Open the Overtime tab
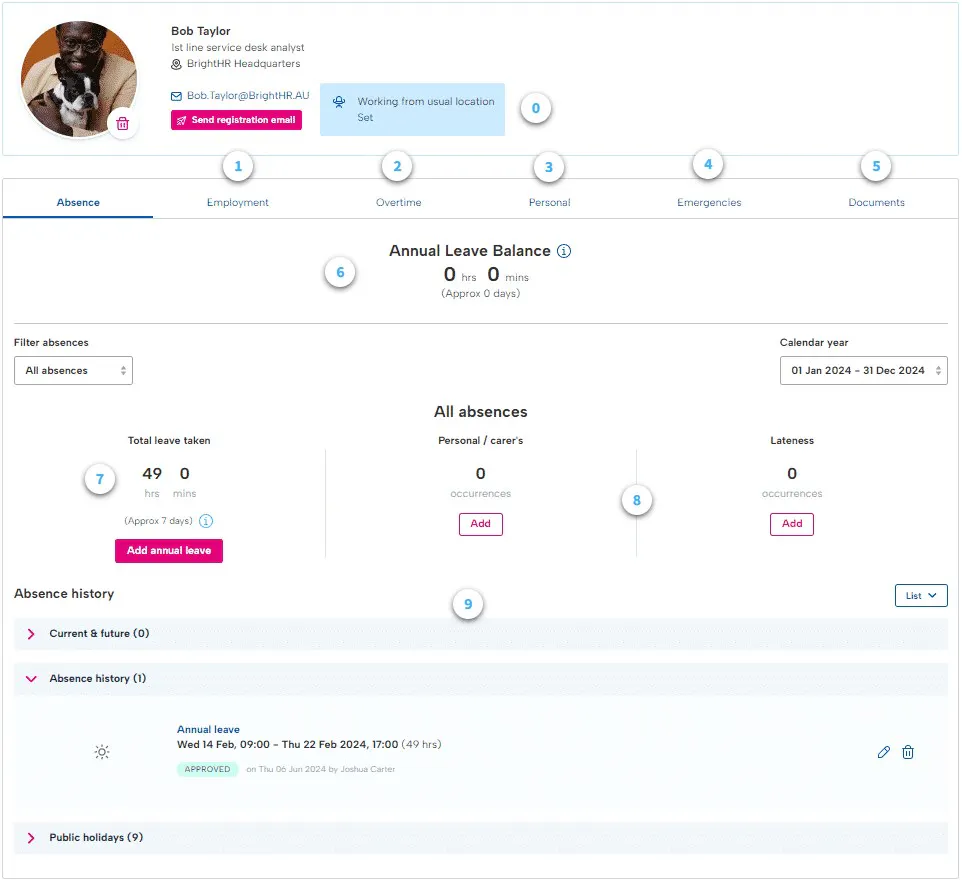 [399, 202]
